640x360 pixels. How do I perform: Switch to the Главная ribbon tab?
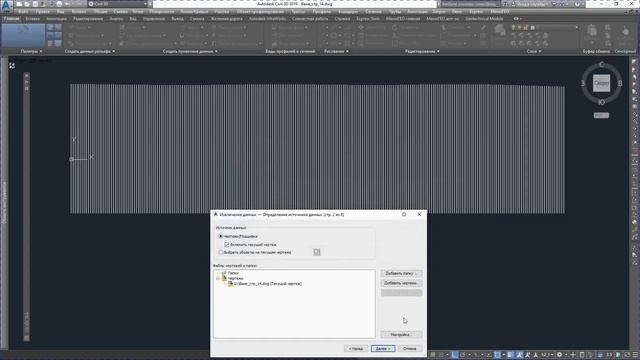point(11,19)
